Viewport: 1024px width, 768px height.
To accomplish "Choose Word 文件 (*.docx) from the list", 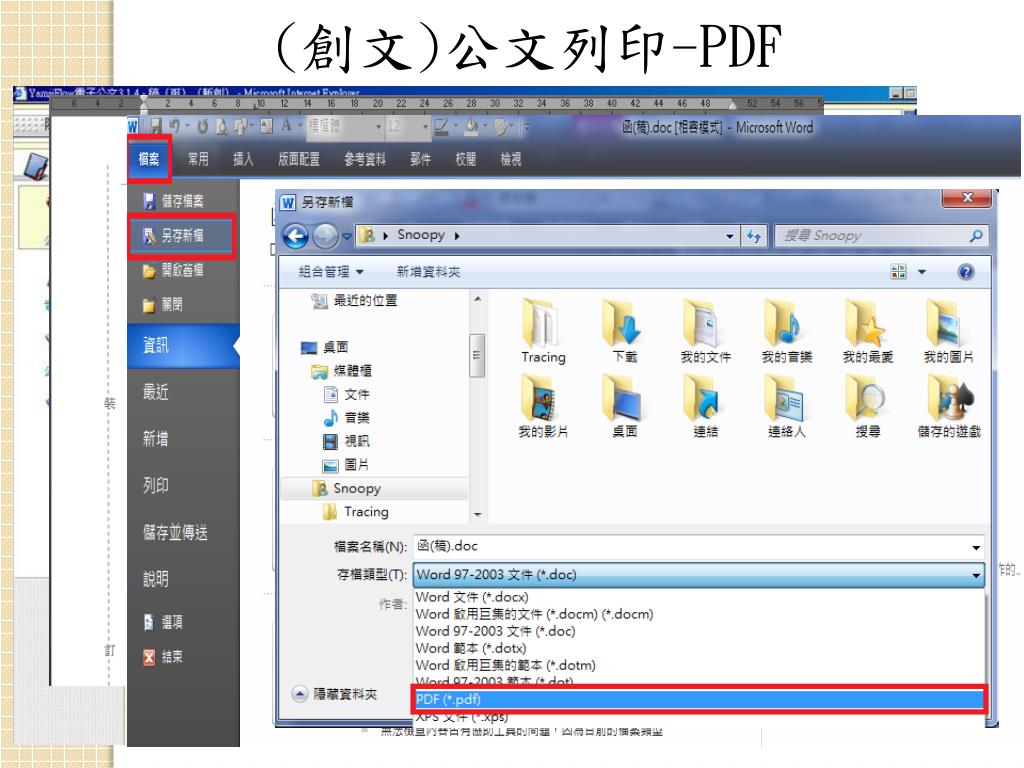I will tap(699, 597).
